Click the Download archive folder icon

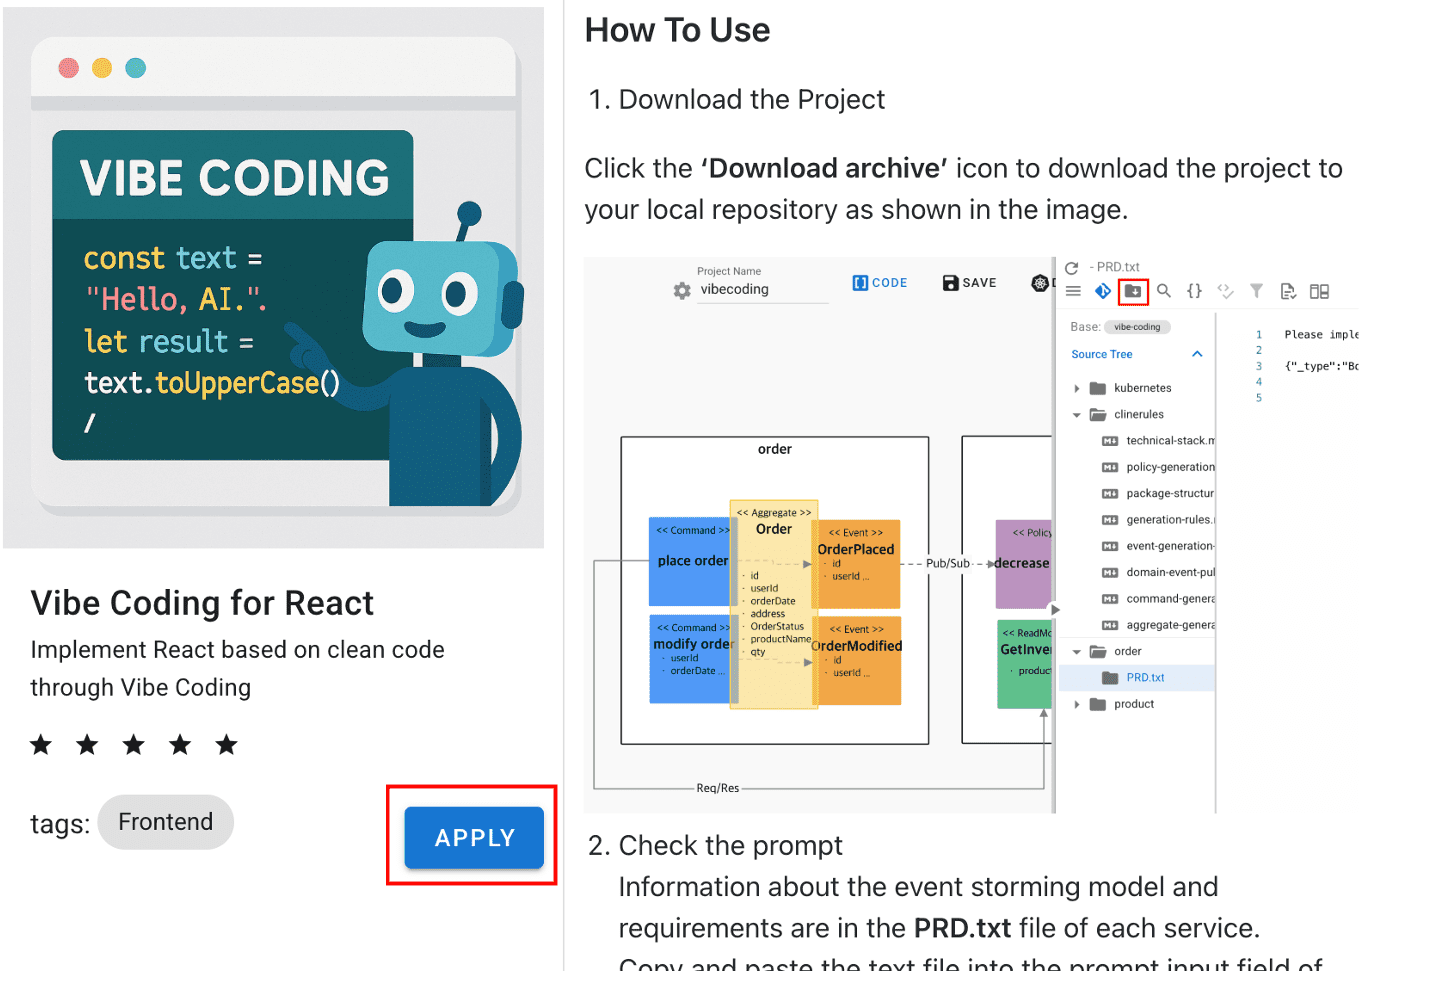(x=1133, y=291)
